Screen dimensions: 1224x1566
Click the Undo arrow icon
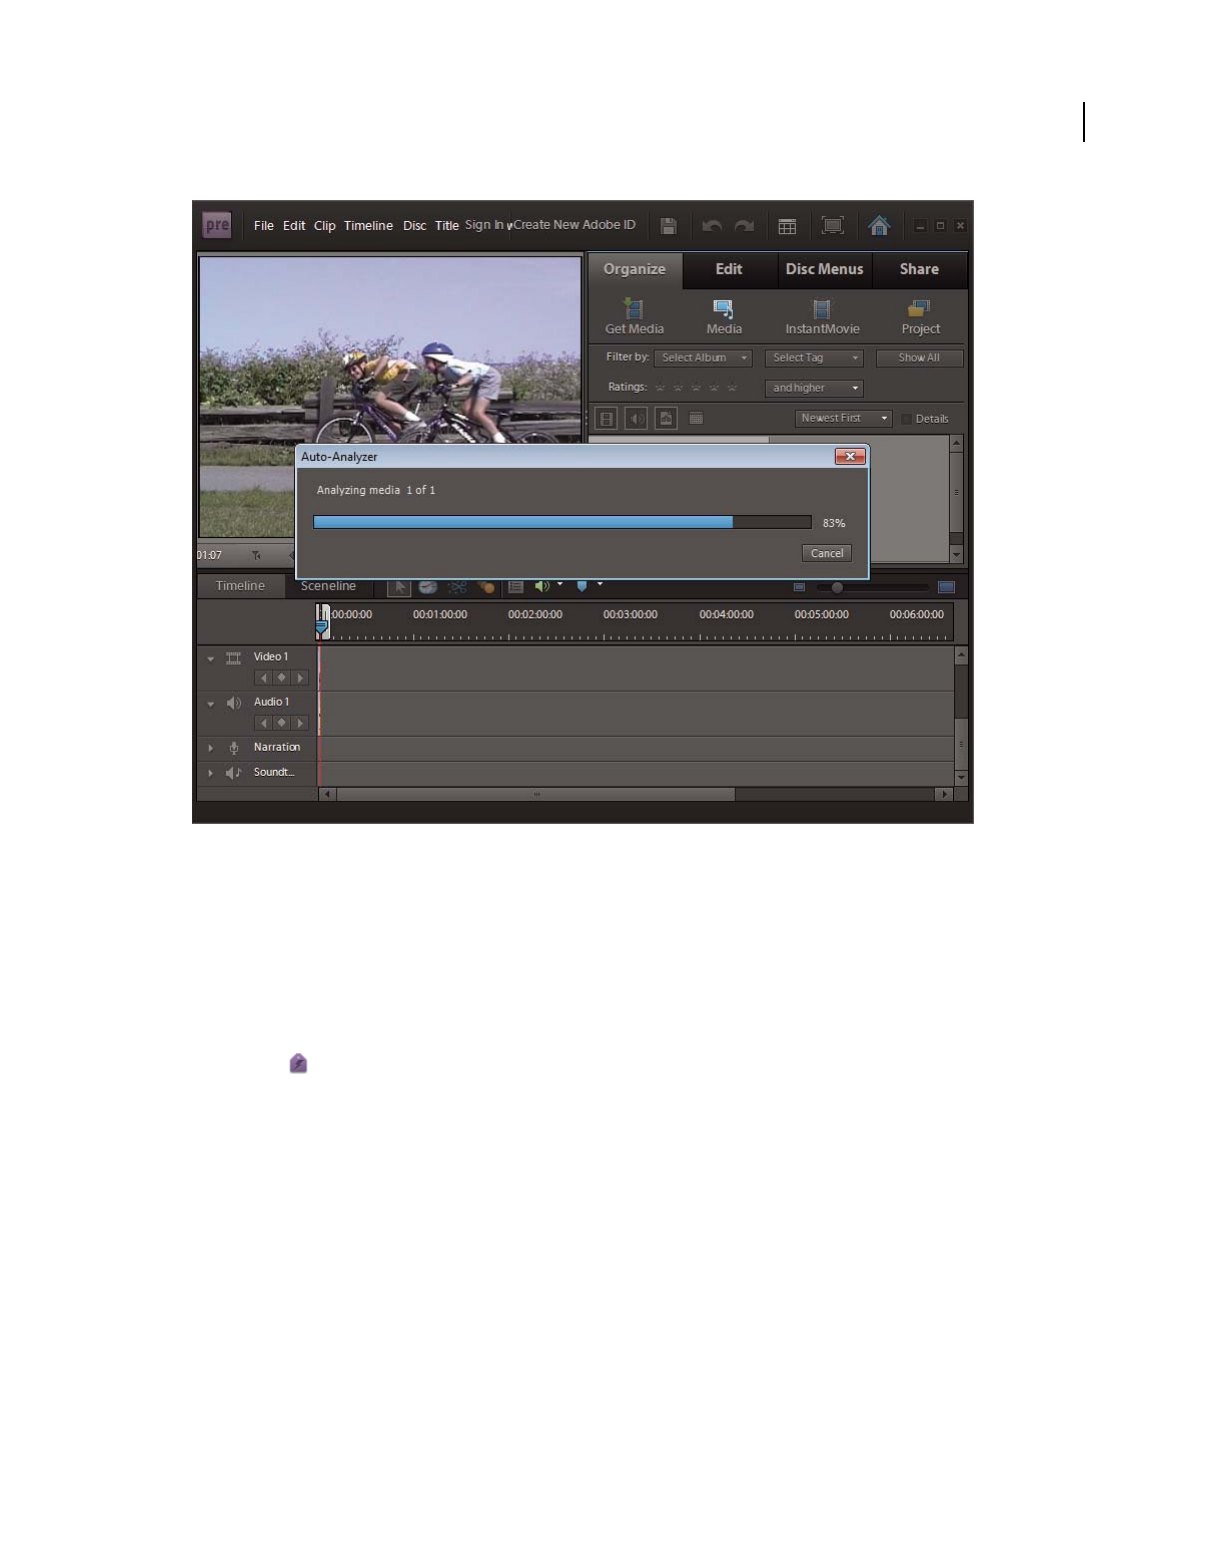click(x=712, y=226)
